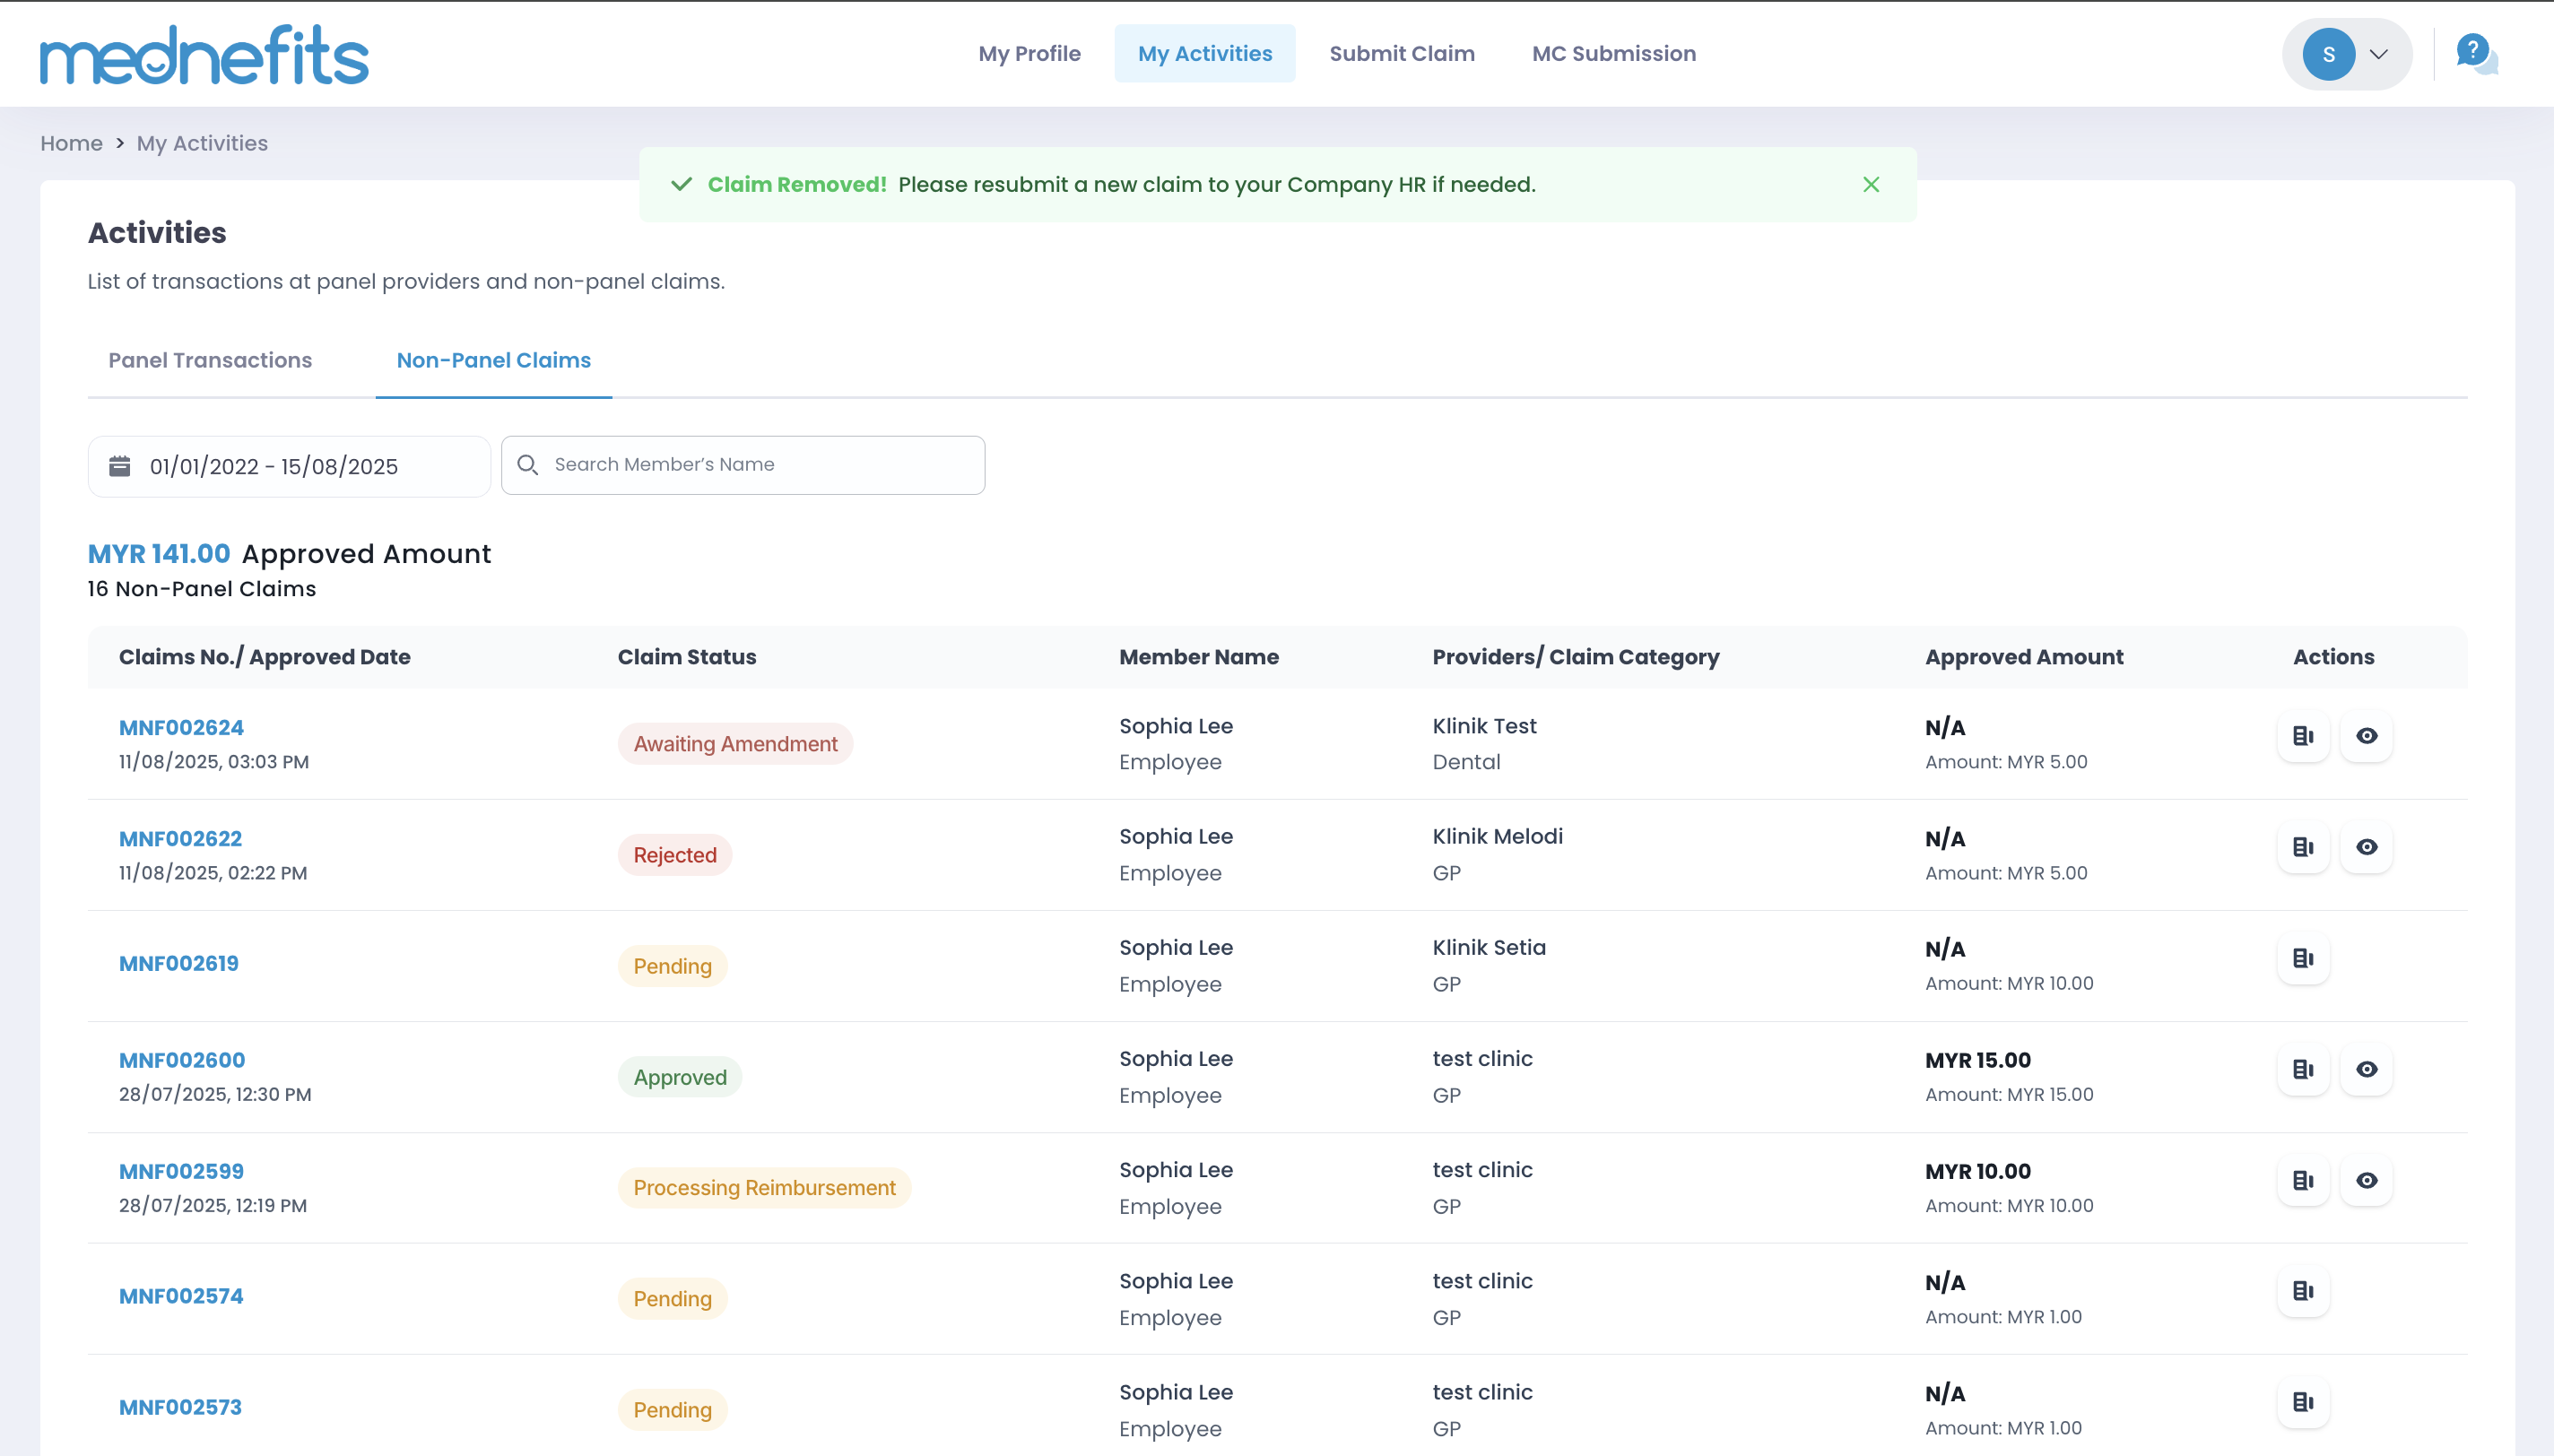Open receipt details icon for MNF002624
The width and height of the screenshot is (2554, 1456).
coord(2303,736)
